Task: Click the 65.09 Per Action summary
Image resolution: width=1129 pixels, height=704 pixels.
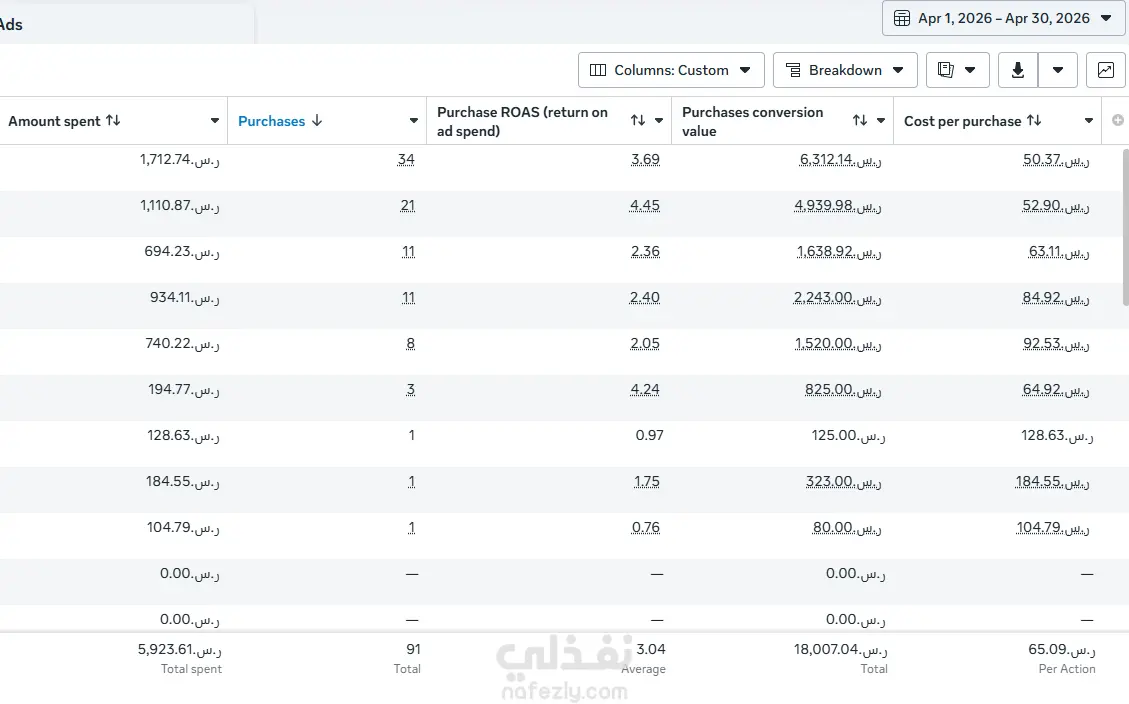Action: coord(1062,649)
